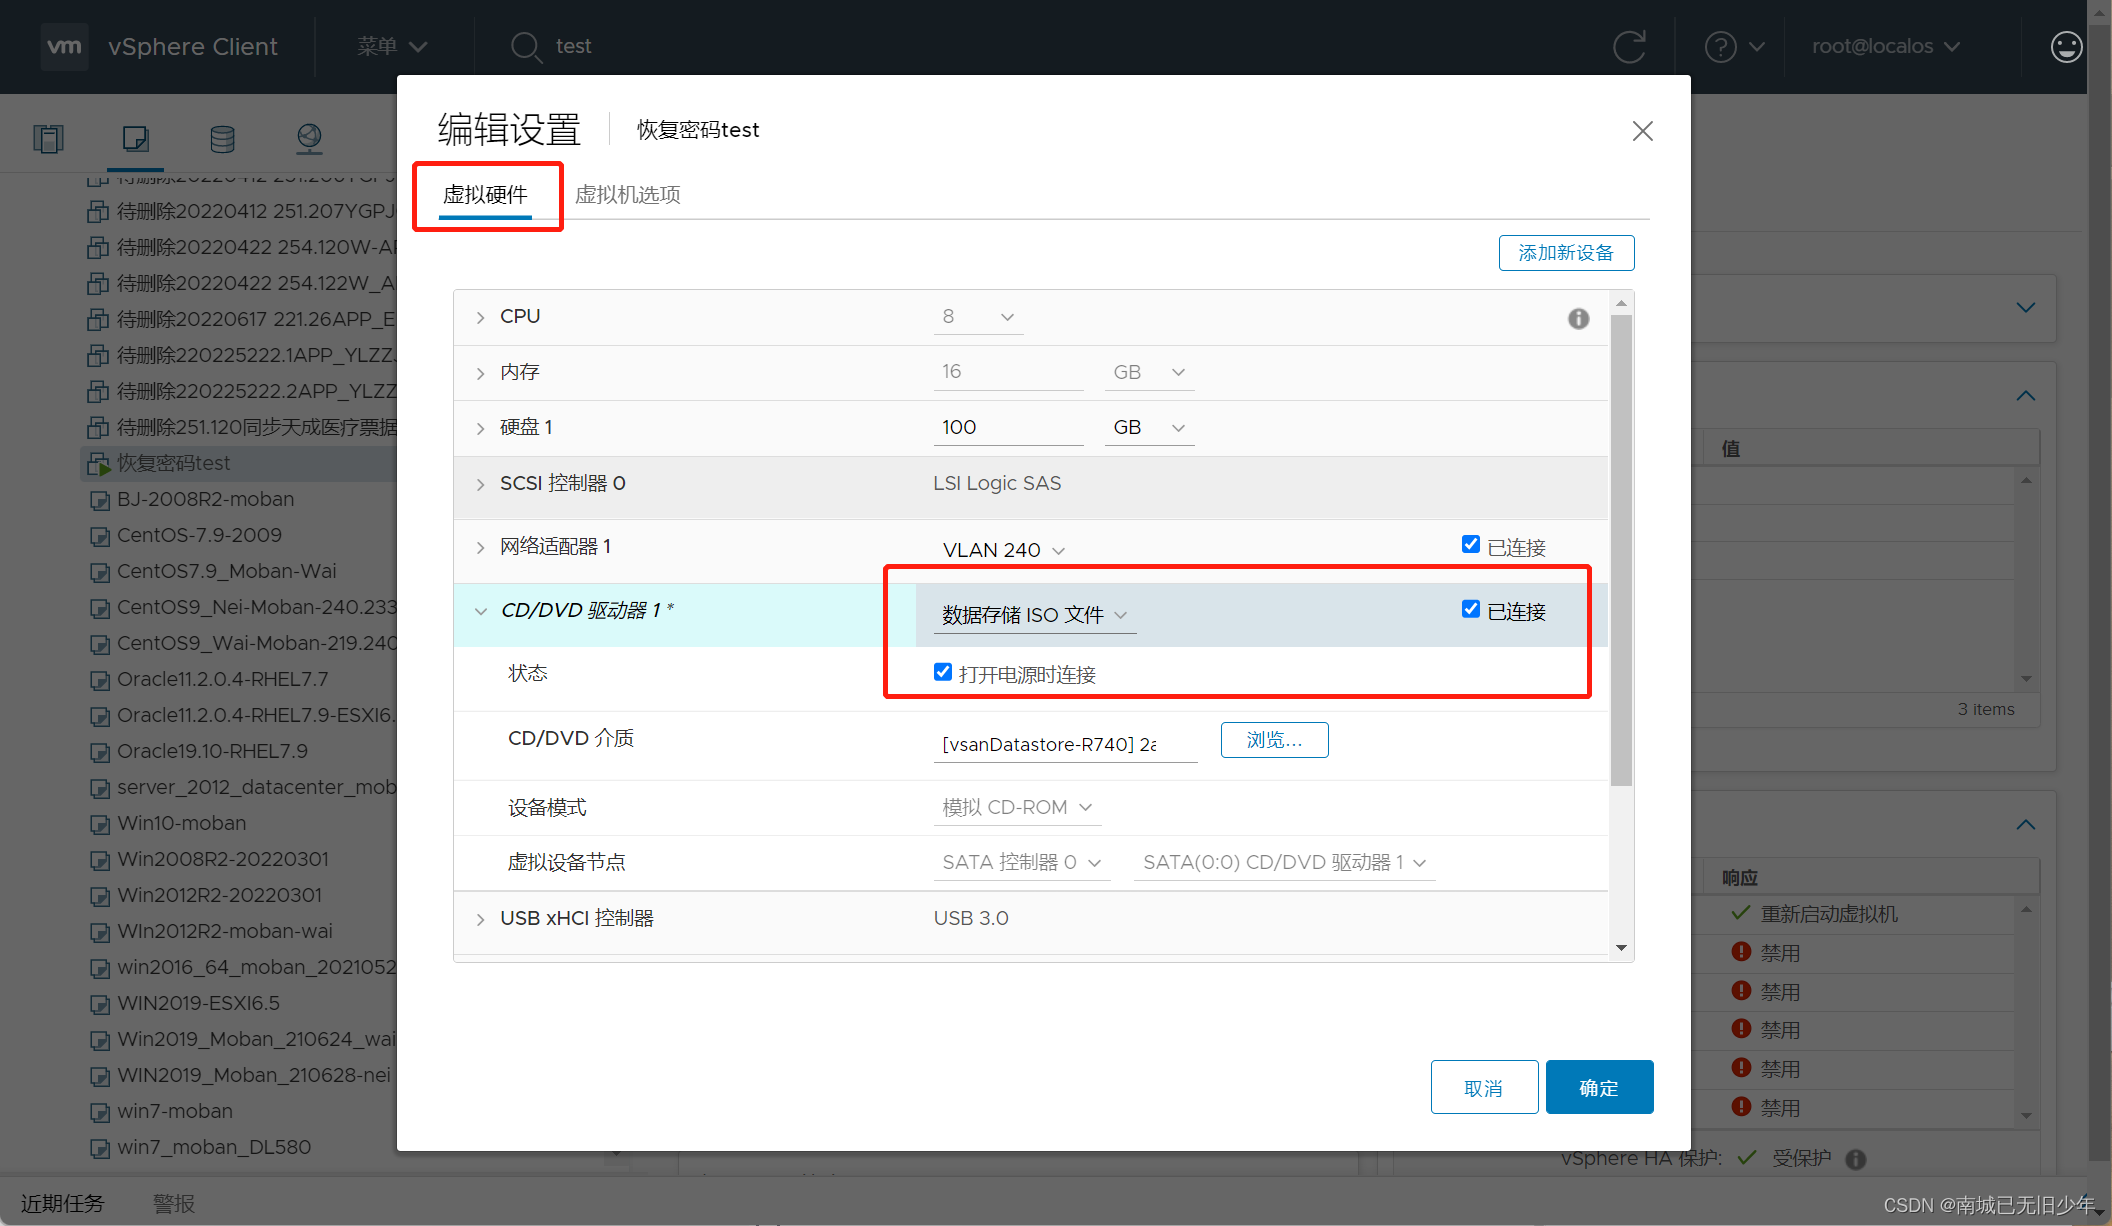Screen dimensions: 2112x1226
Task: Toggle 已连接 checkbox for CD/DVD 驱动器 1
Action: point(1470,608)
